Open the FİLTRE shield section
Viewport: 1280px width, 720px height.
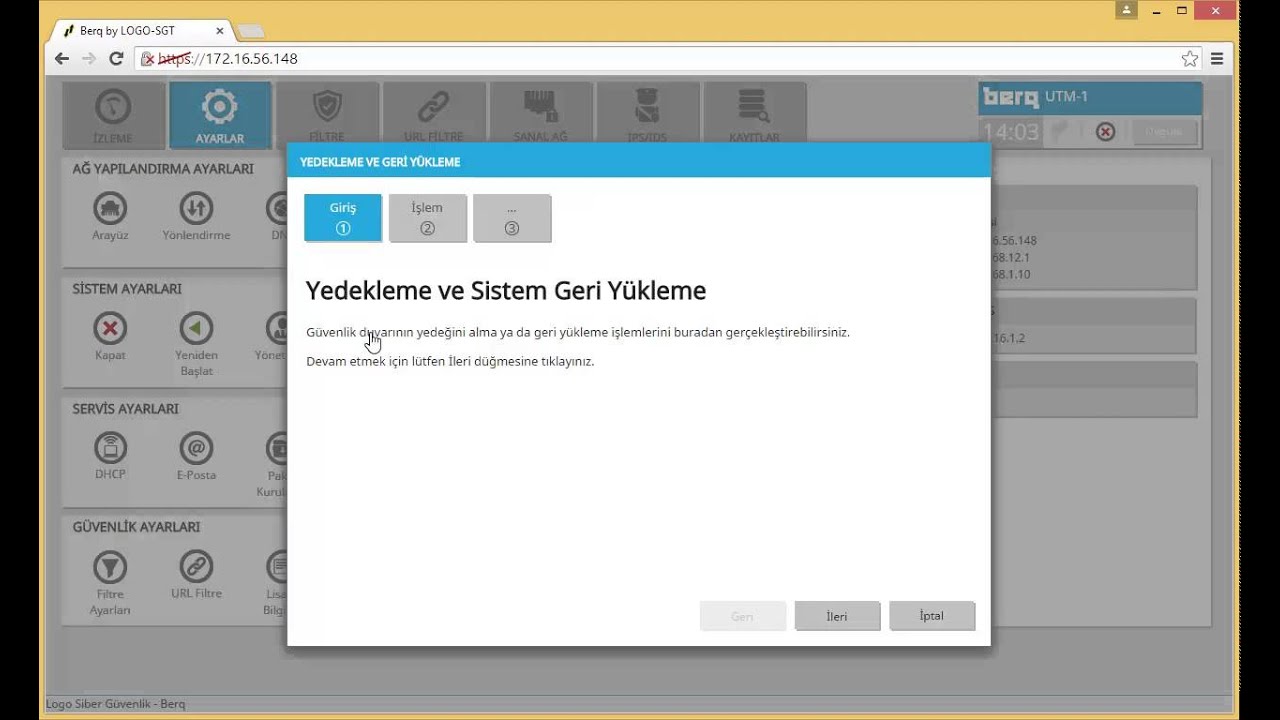coord(327,115)
